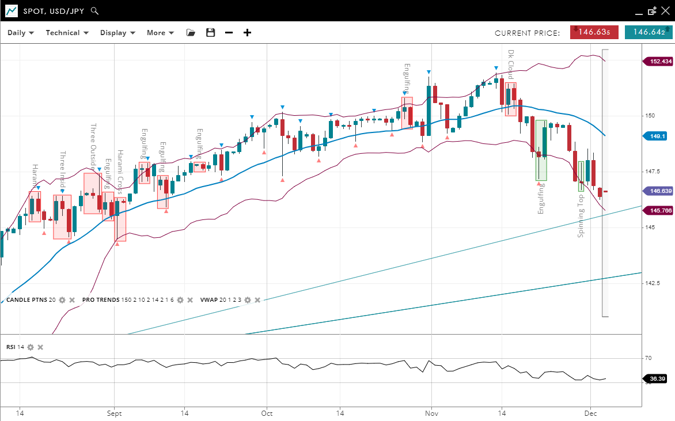The height and width of the screenshot is (421, 675).
Task: Remove the RSI indicator
Action: click(42, 347)
